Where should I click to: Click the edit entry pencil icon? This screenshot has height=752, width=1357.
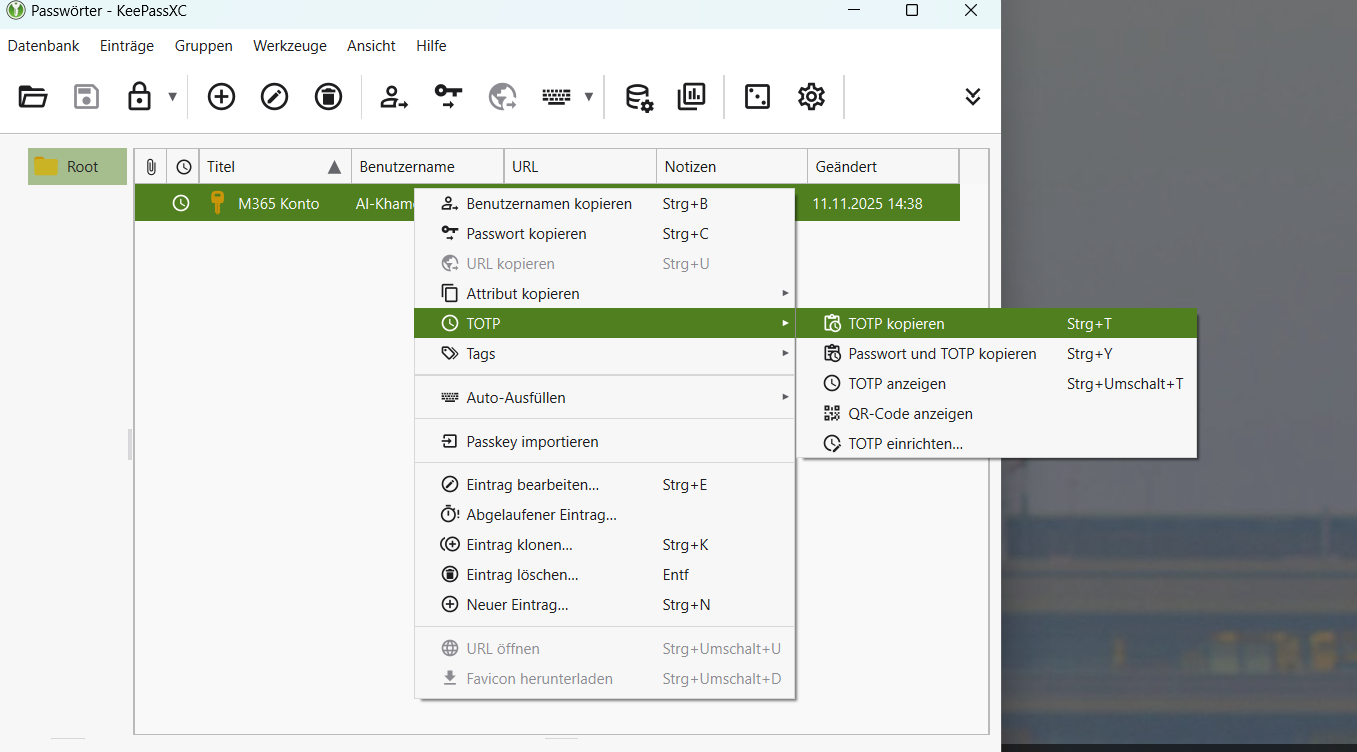tap(274, 97)
